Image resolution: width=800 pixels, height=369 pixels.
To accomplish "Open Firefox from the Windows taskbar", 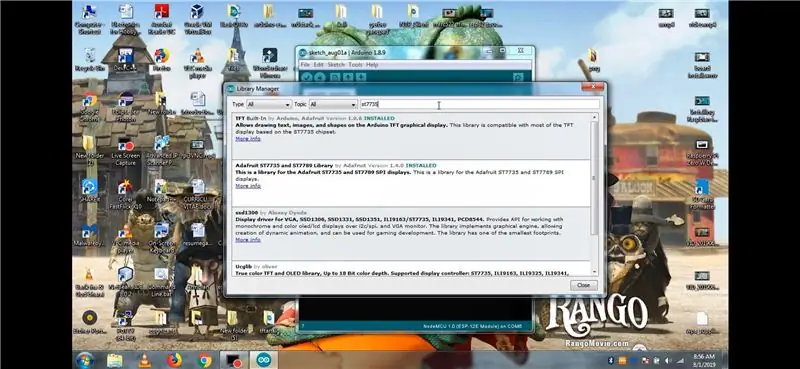I will 174,360.
